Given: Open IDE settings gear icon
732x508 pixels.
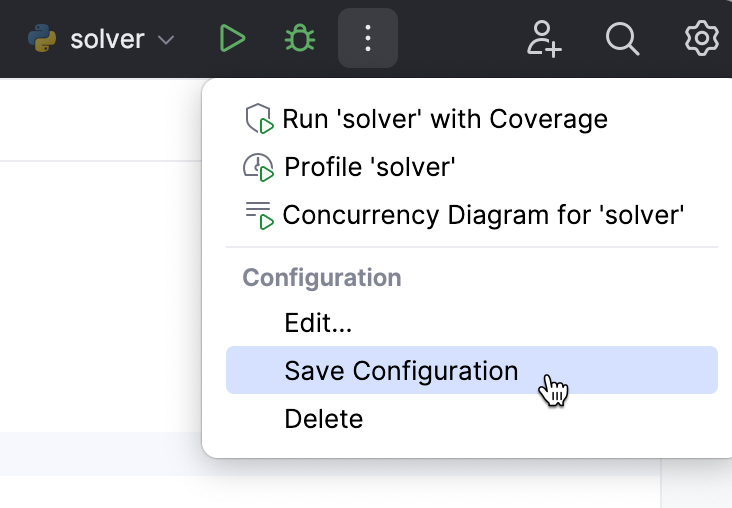Looking at the screenshot, I should point(701,40).
